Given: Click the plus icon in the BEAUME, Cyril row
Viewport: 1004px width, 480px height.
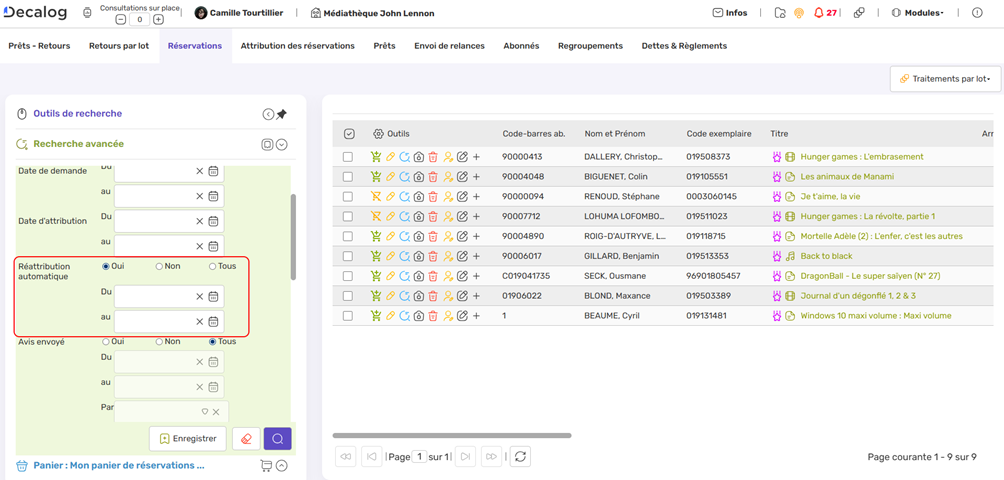Looking at the screenshot, I should point(477,316).
